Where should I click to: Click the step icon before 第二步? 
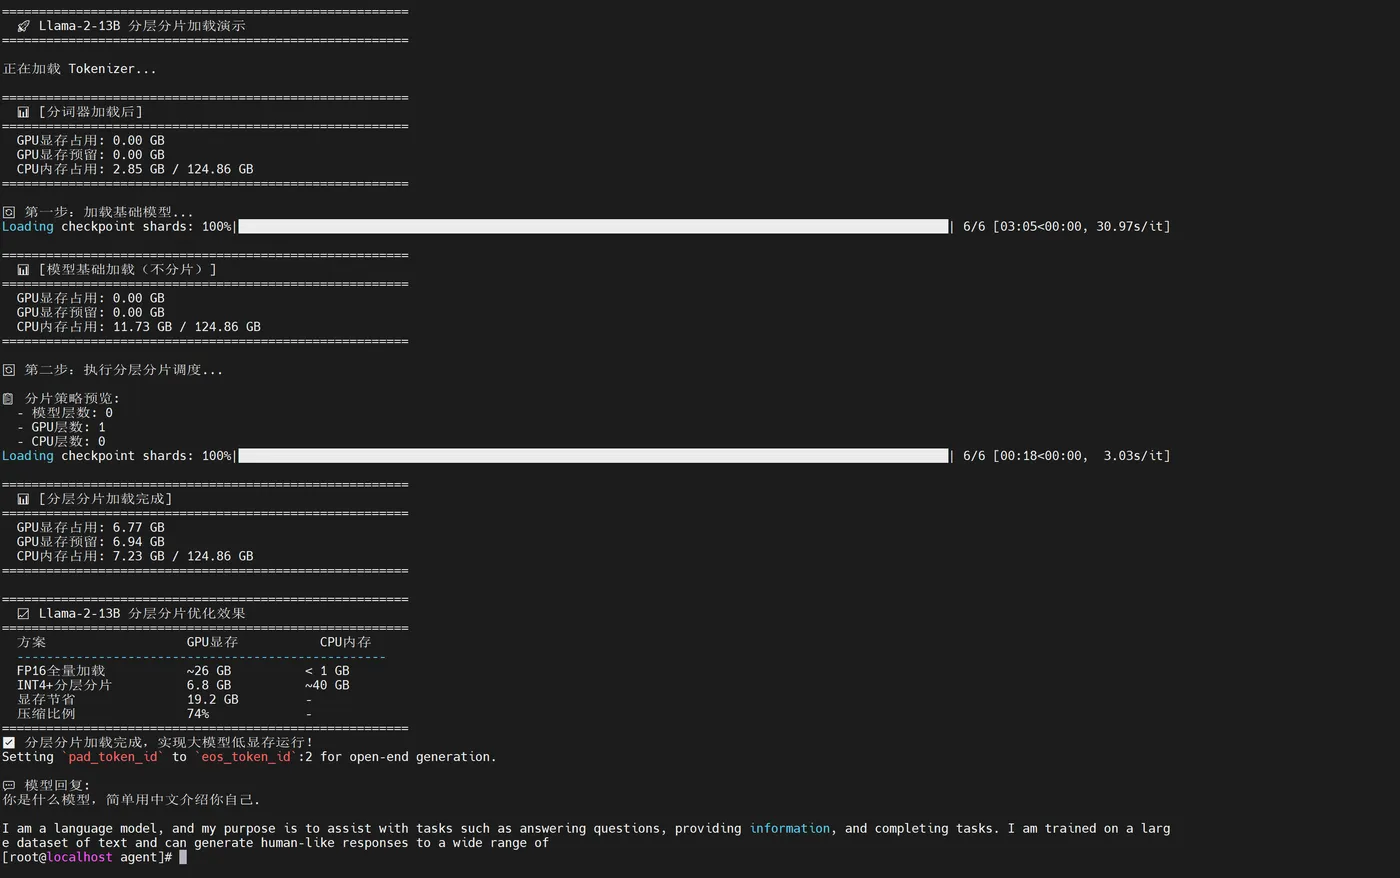click(x=9, y=370)
